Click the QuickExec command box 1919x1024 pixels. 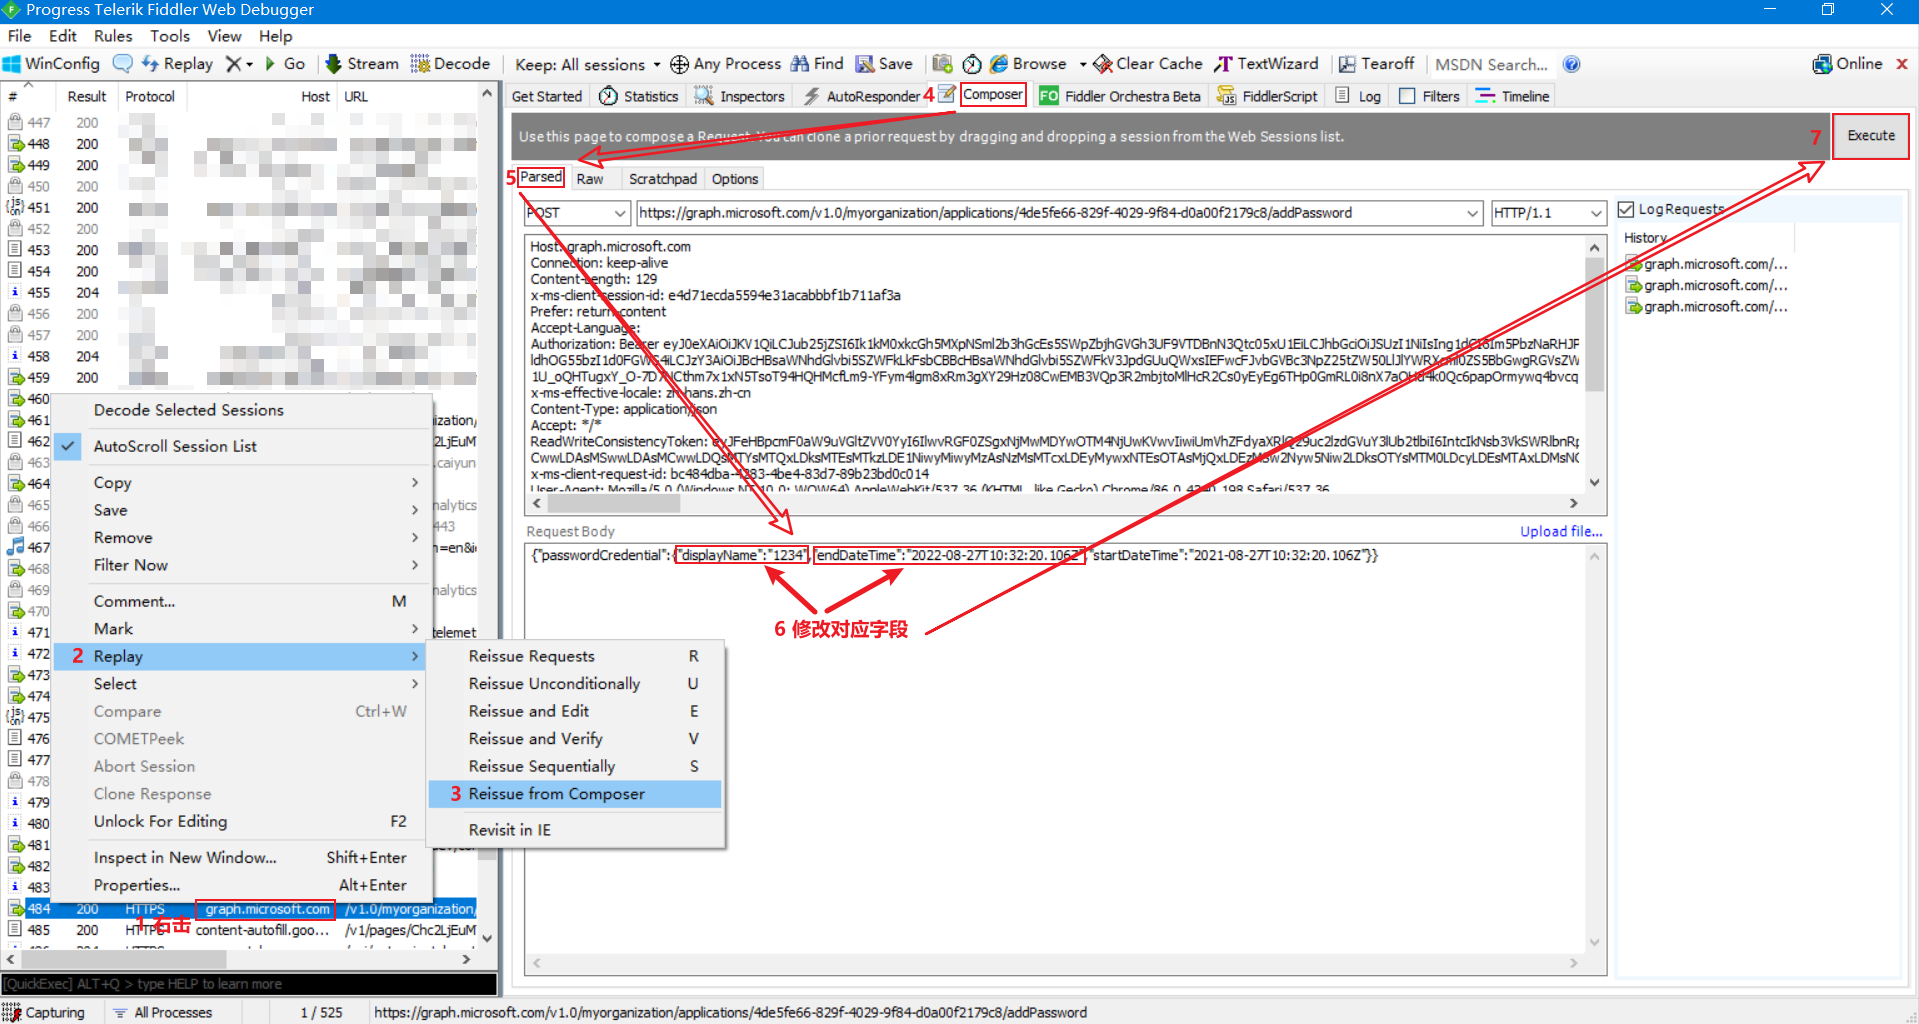click(249, 984)
